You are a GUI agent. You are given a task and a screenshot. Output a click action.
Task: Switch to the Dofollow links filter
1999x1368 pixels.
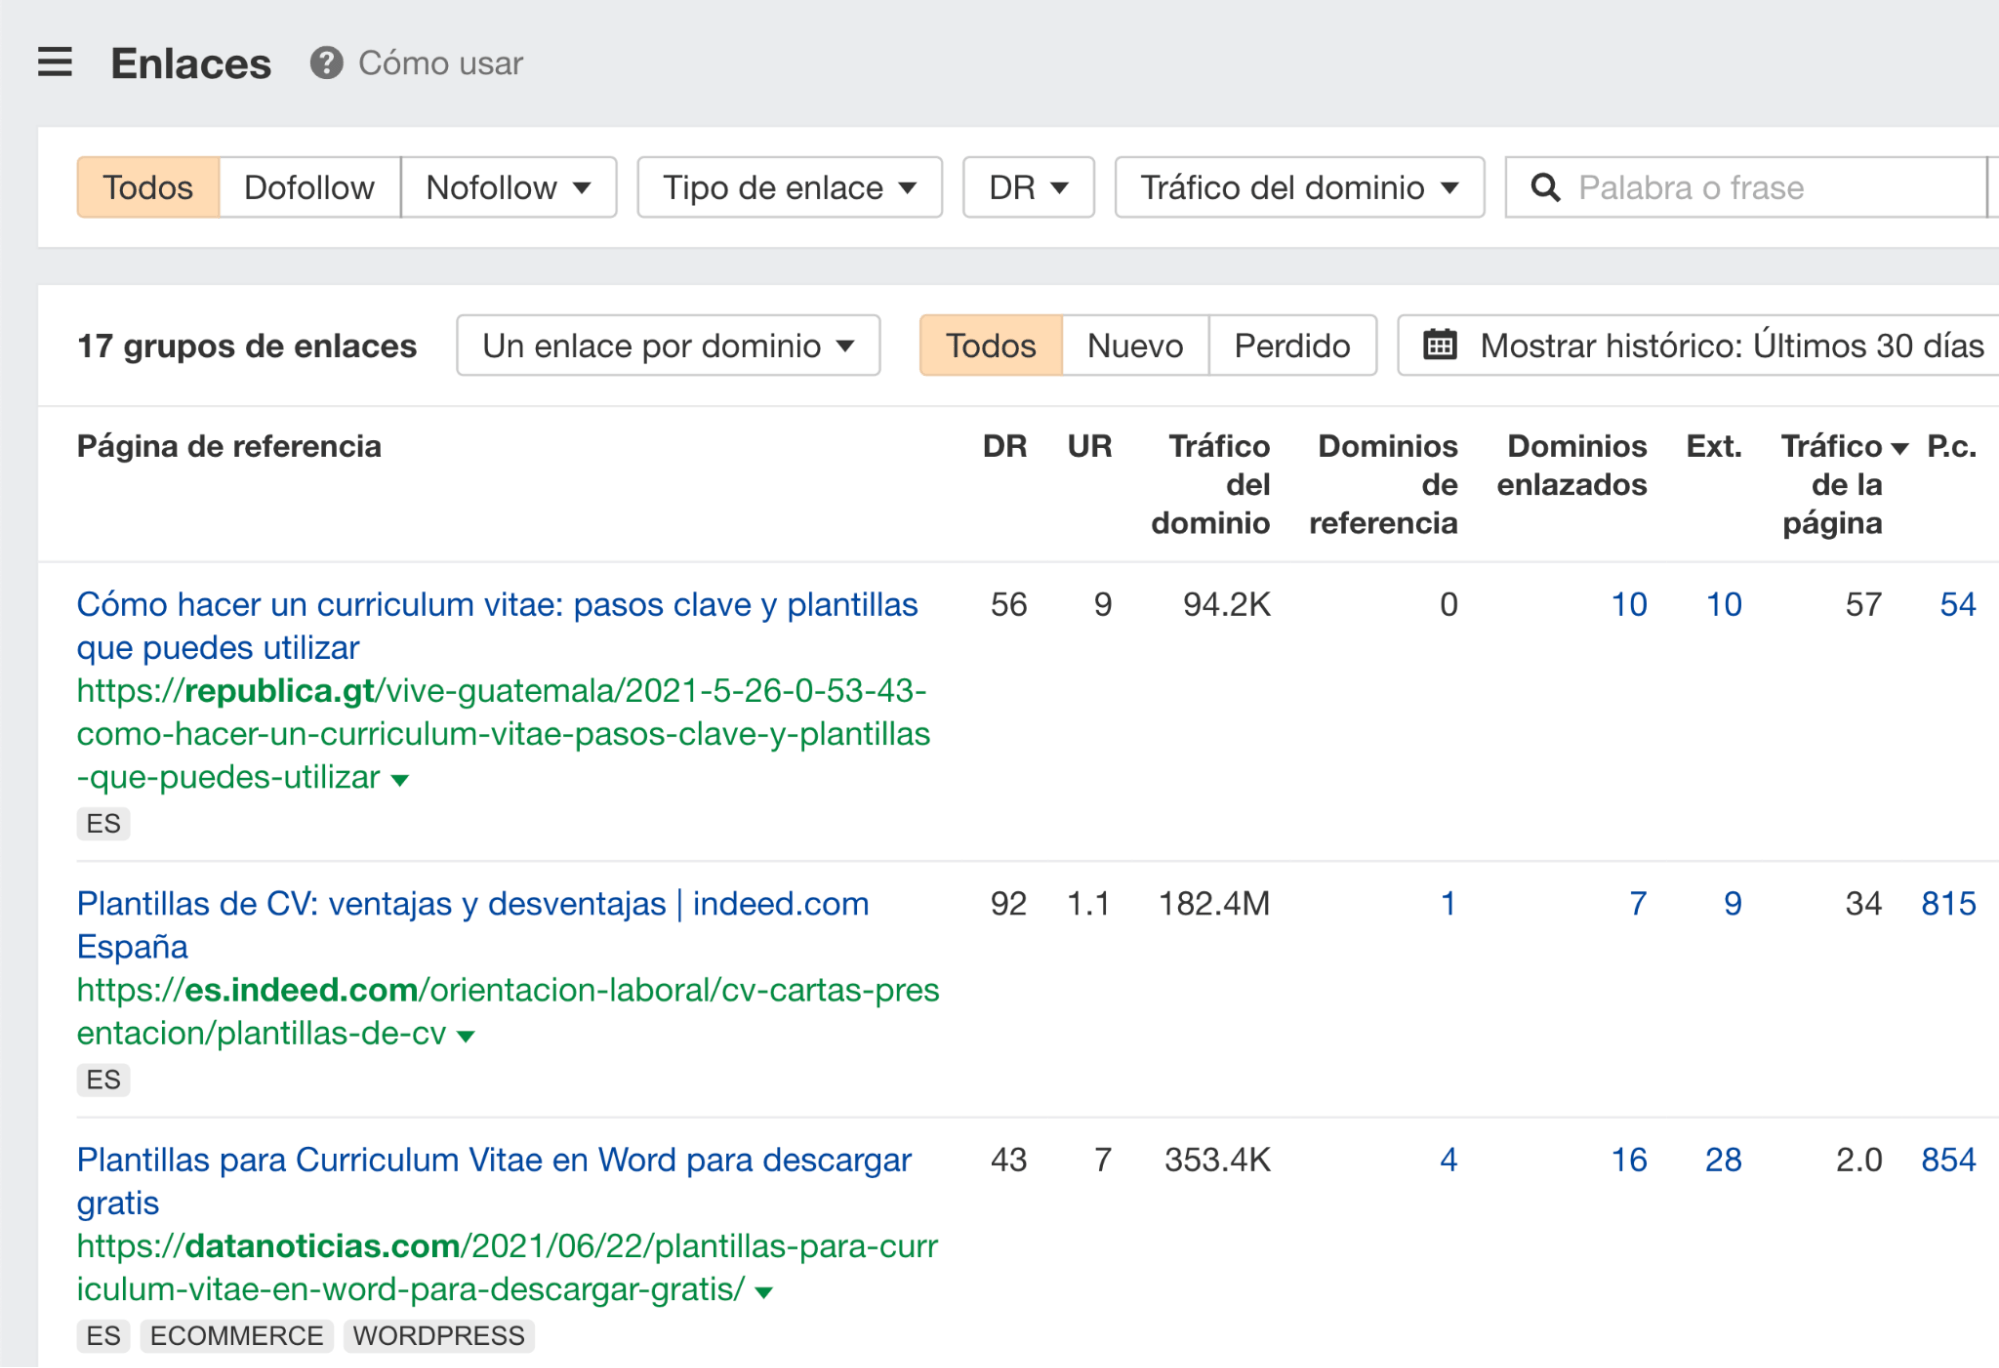(306, 186)
